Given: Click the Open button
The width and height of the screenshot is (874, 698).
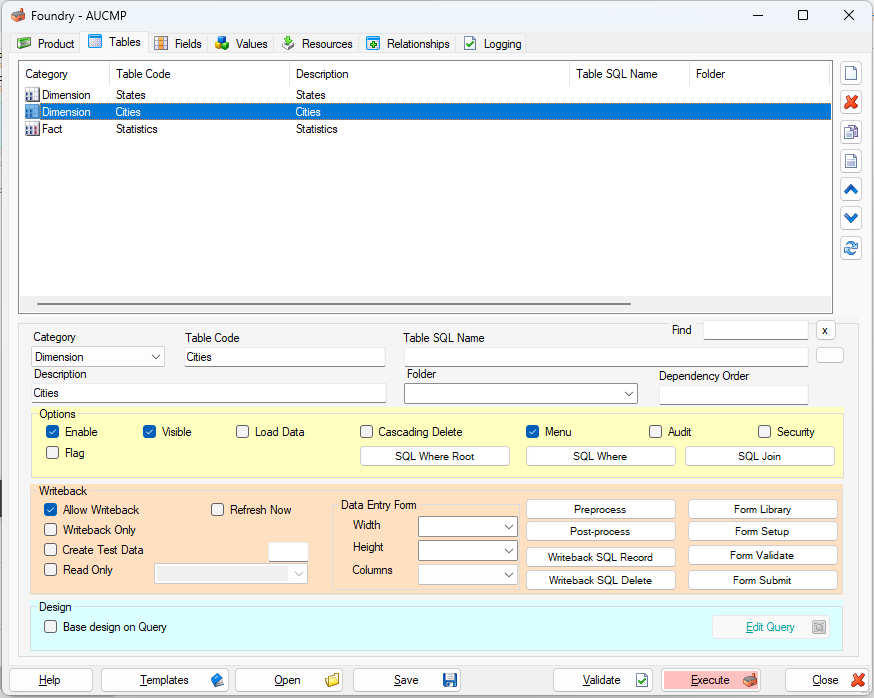Looking at the screenshot, I should tap(289, 680).
